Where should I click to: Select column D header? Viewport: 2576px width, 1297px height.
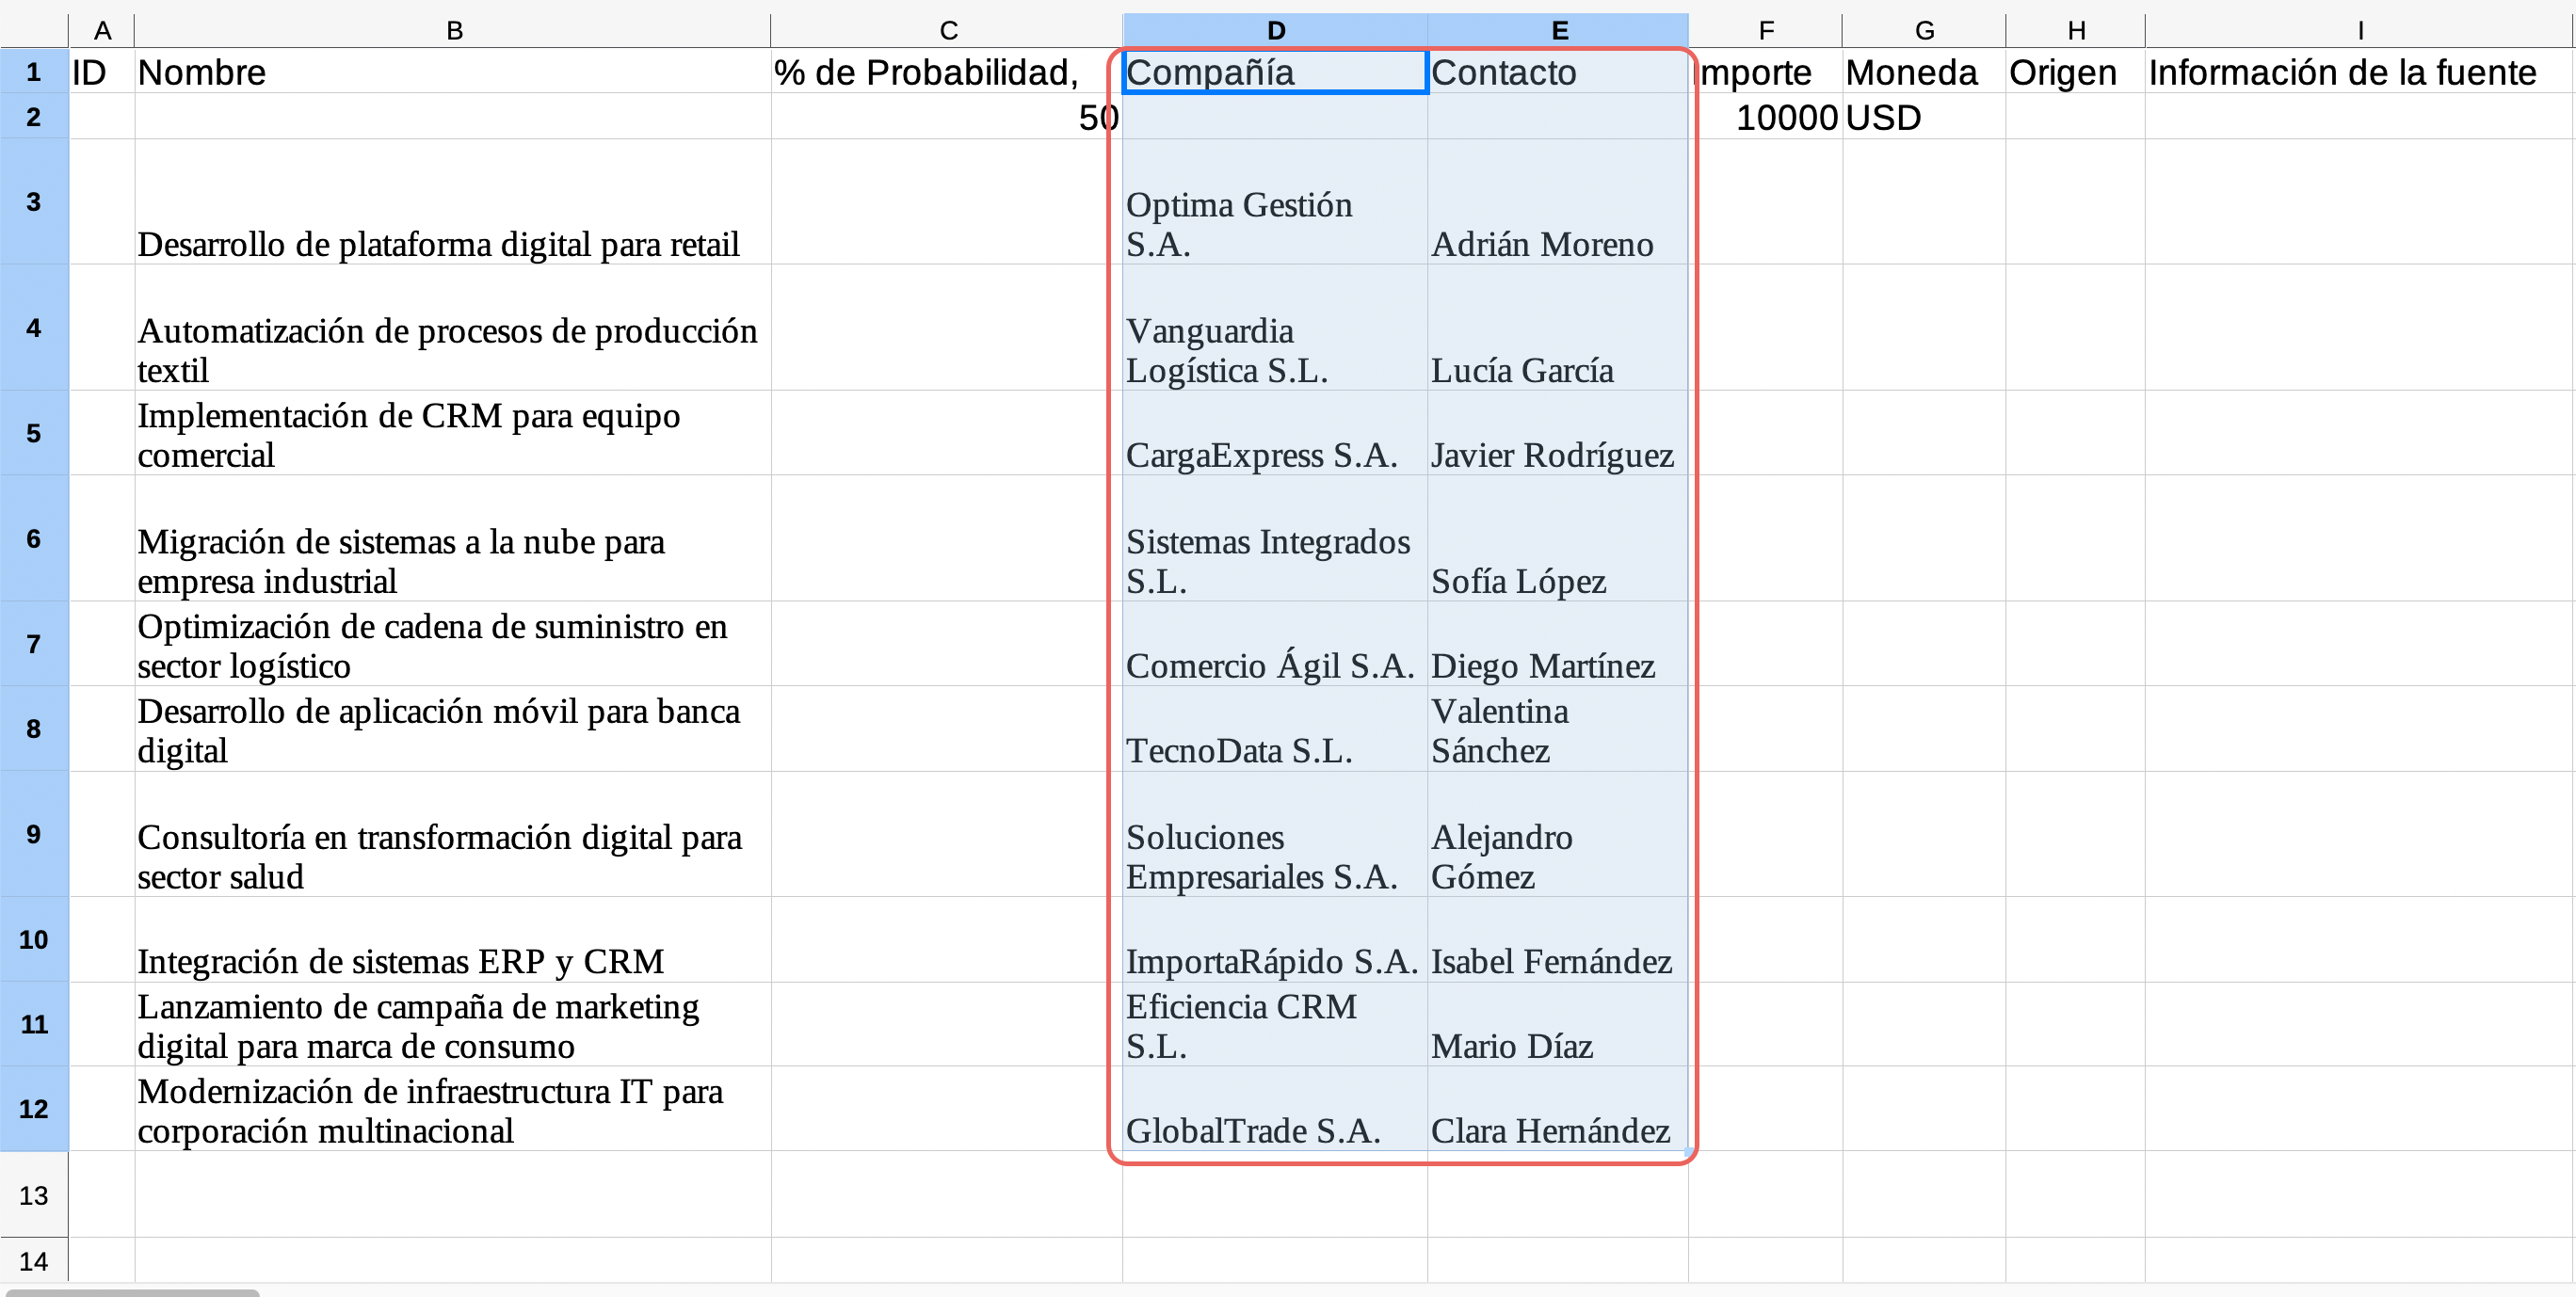coord(1275,30)
